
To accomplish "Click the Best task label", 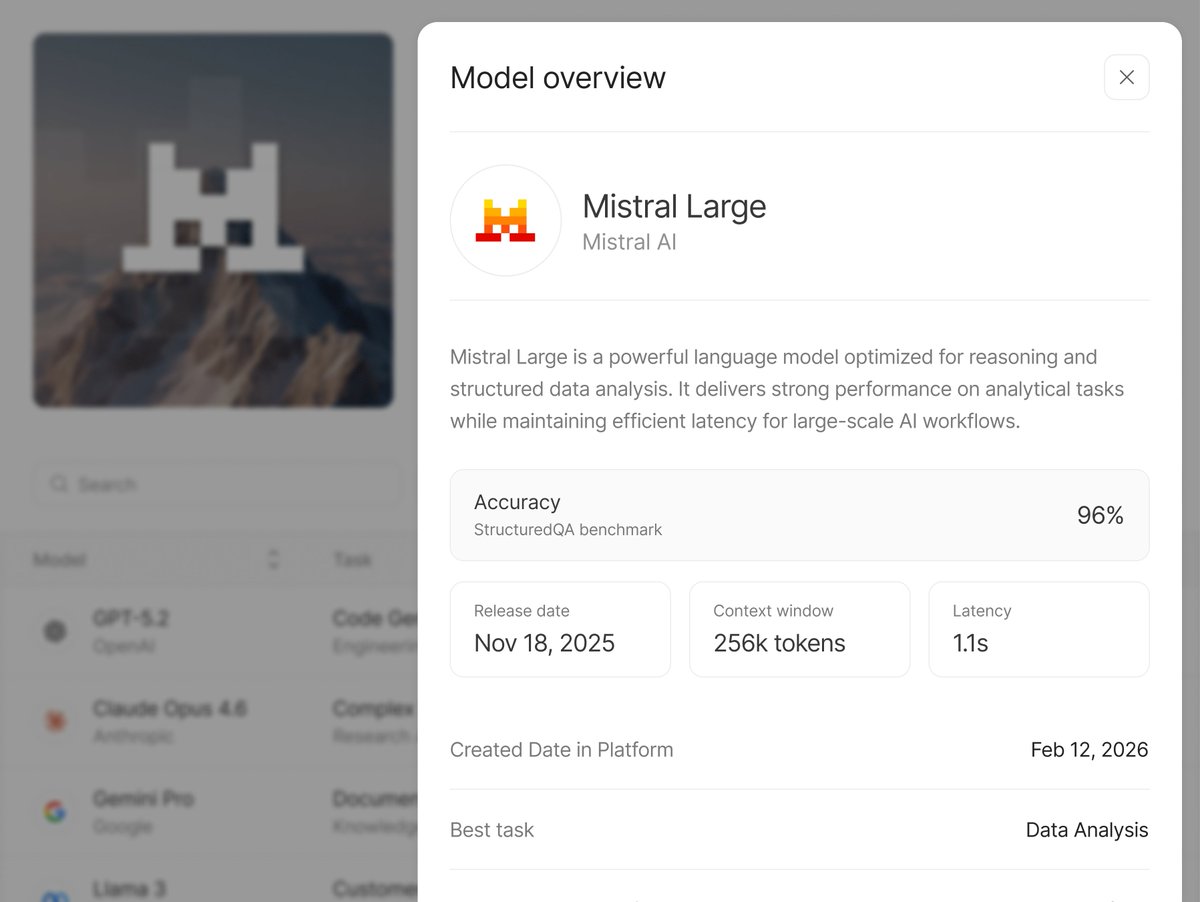I will (492, 830).
